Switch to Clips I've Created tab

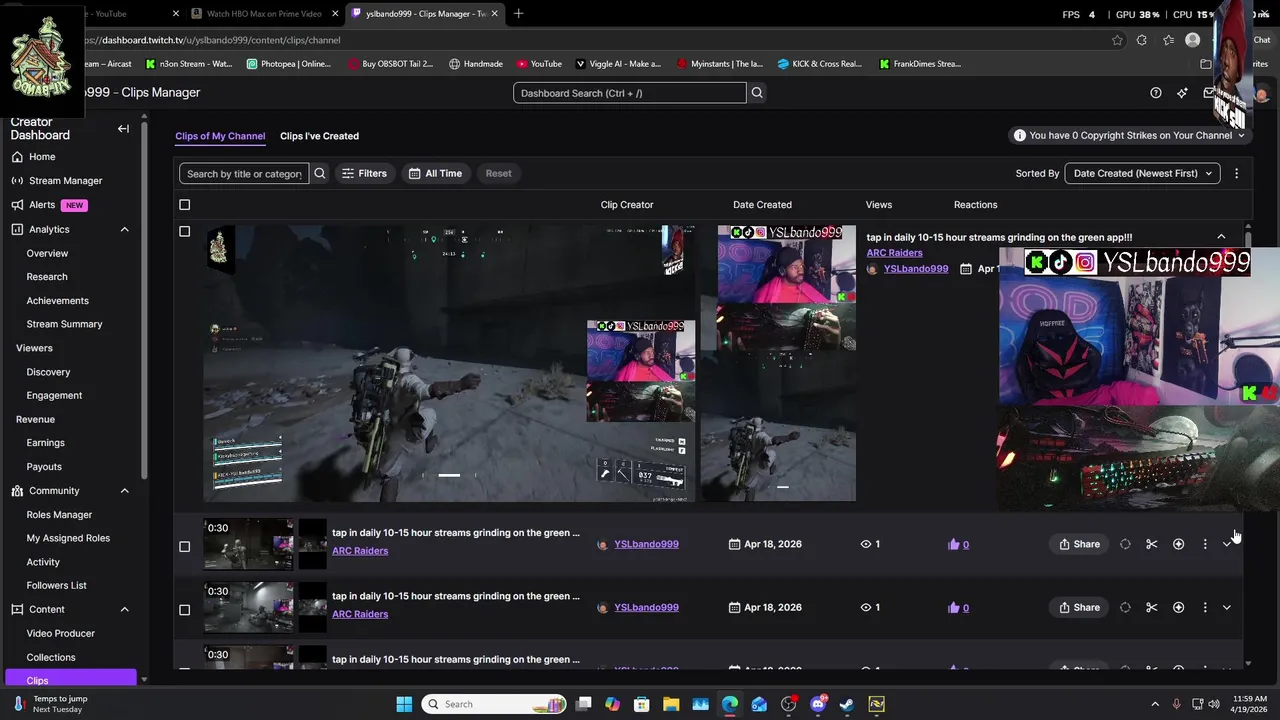(x=319, y=136)
